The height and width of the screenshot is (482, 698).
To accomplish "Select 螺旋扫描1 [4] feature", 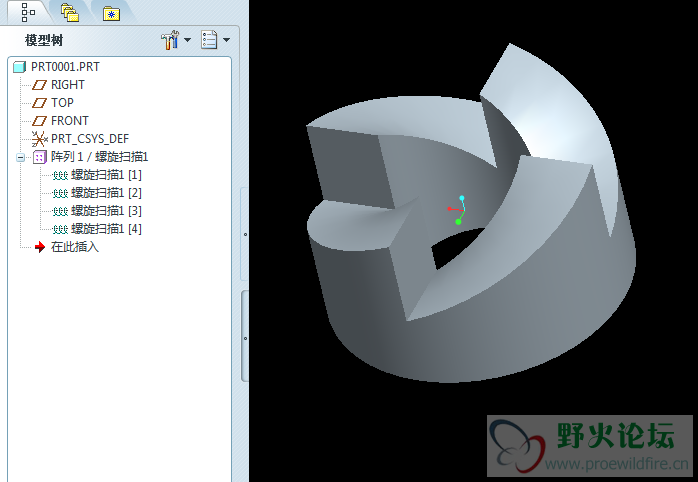I will tap(106, 229).
